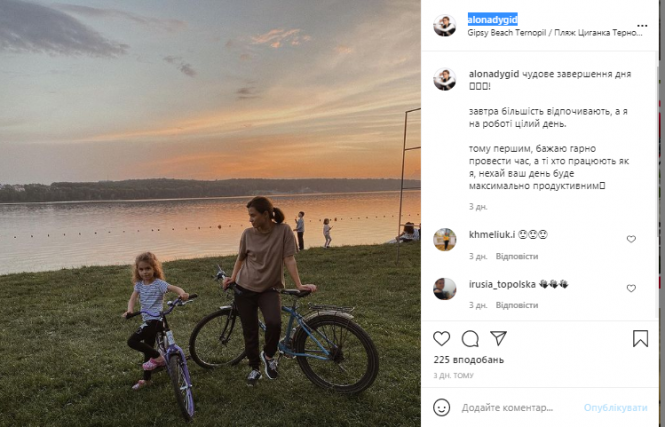
Task: Open the emoji picker smiley icon
Action: tap(442, 408)
